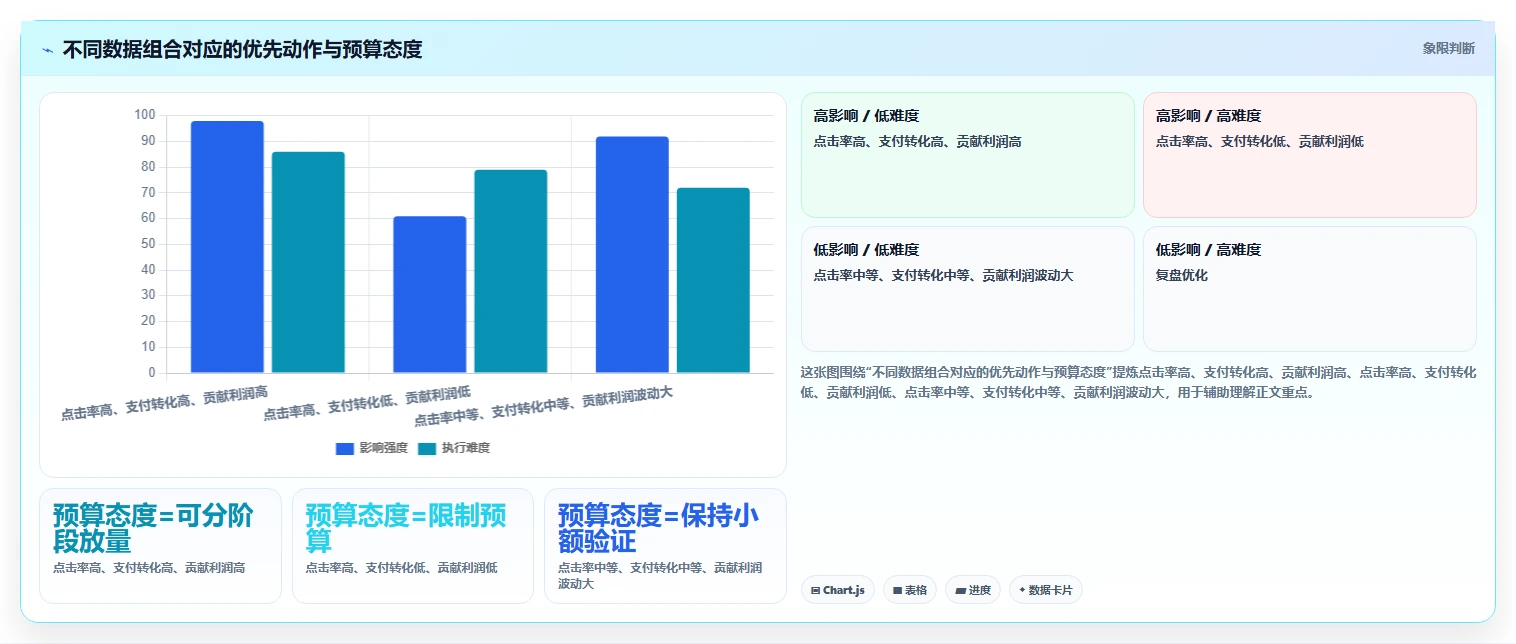
Task: Select the 预算态度=可分阶段放量 card
Action: click(x=160, y=546)
